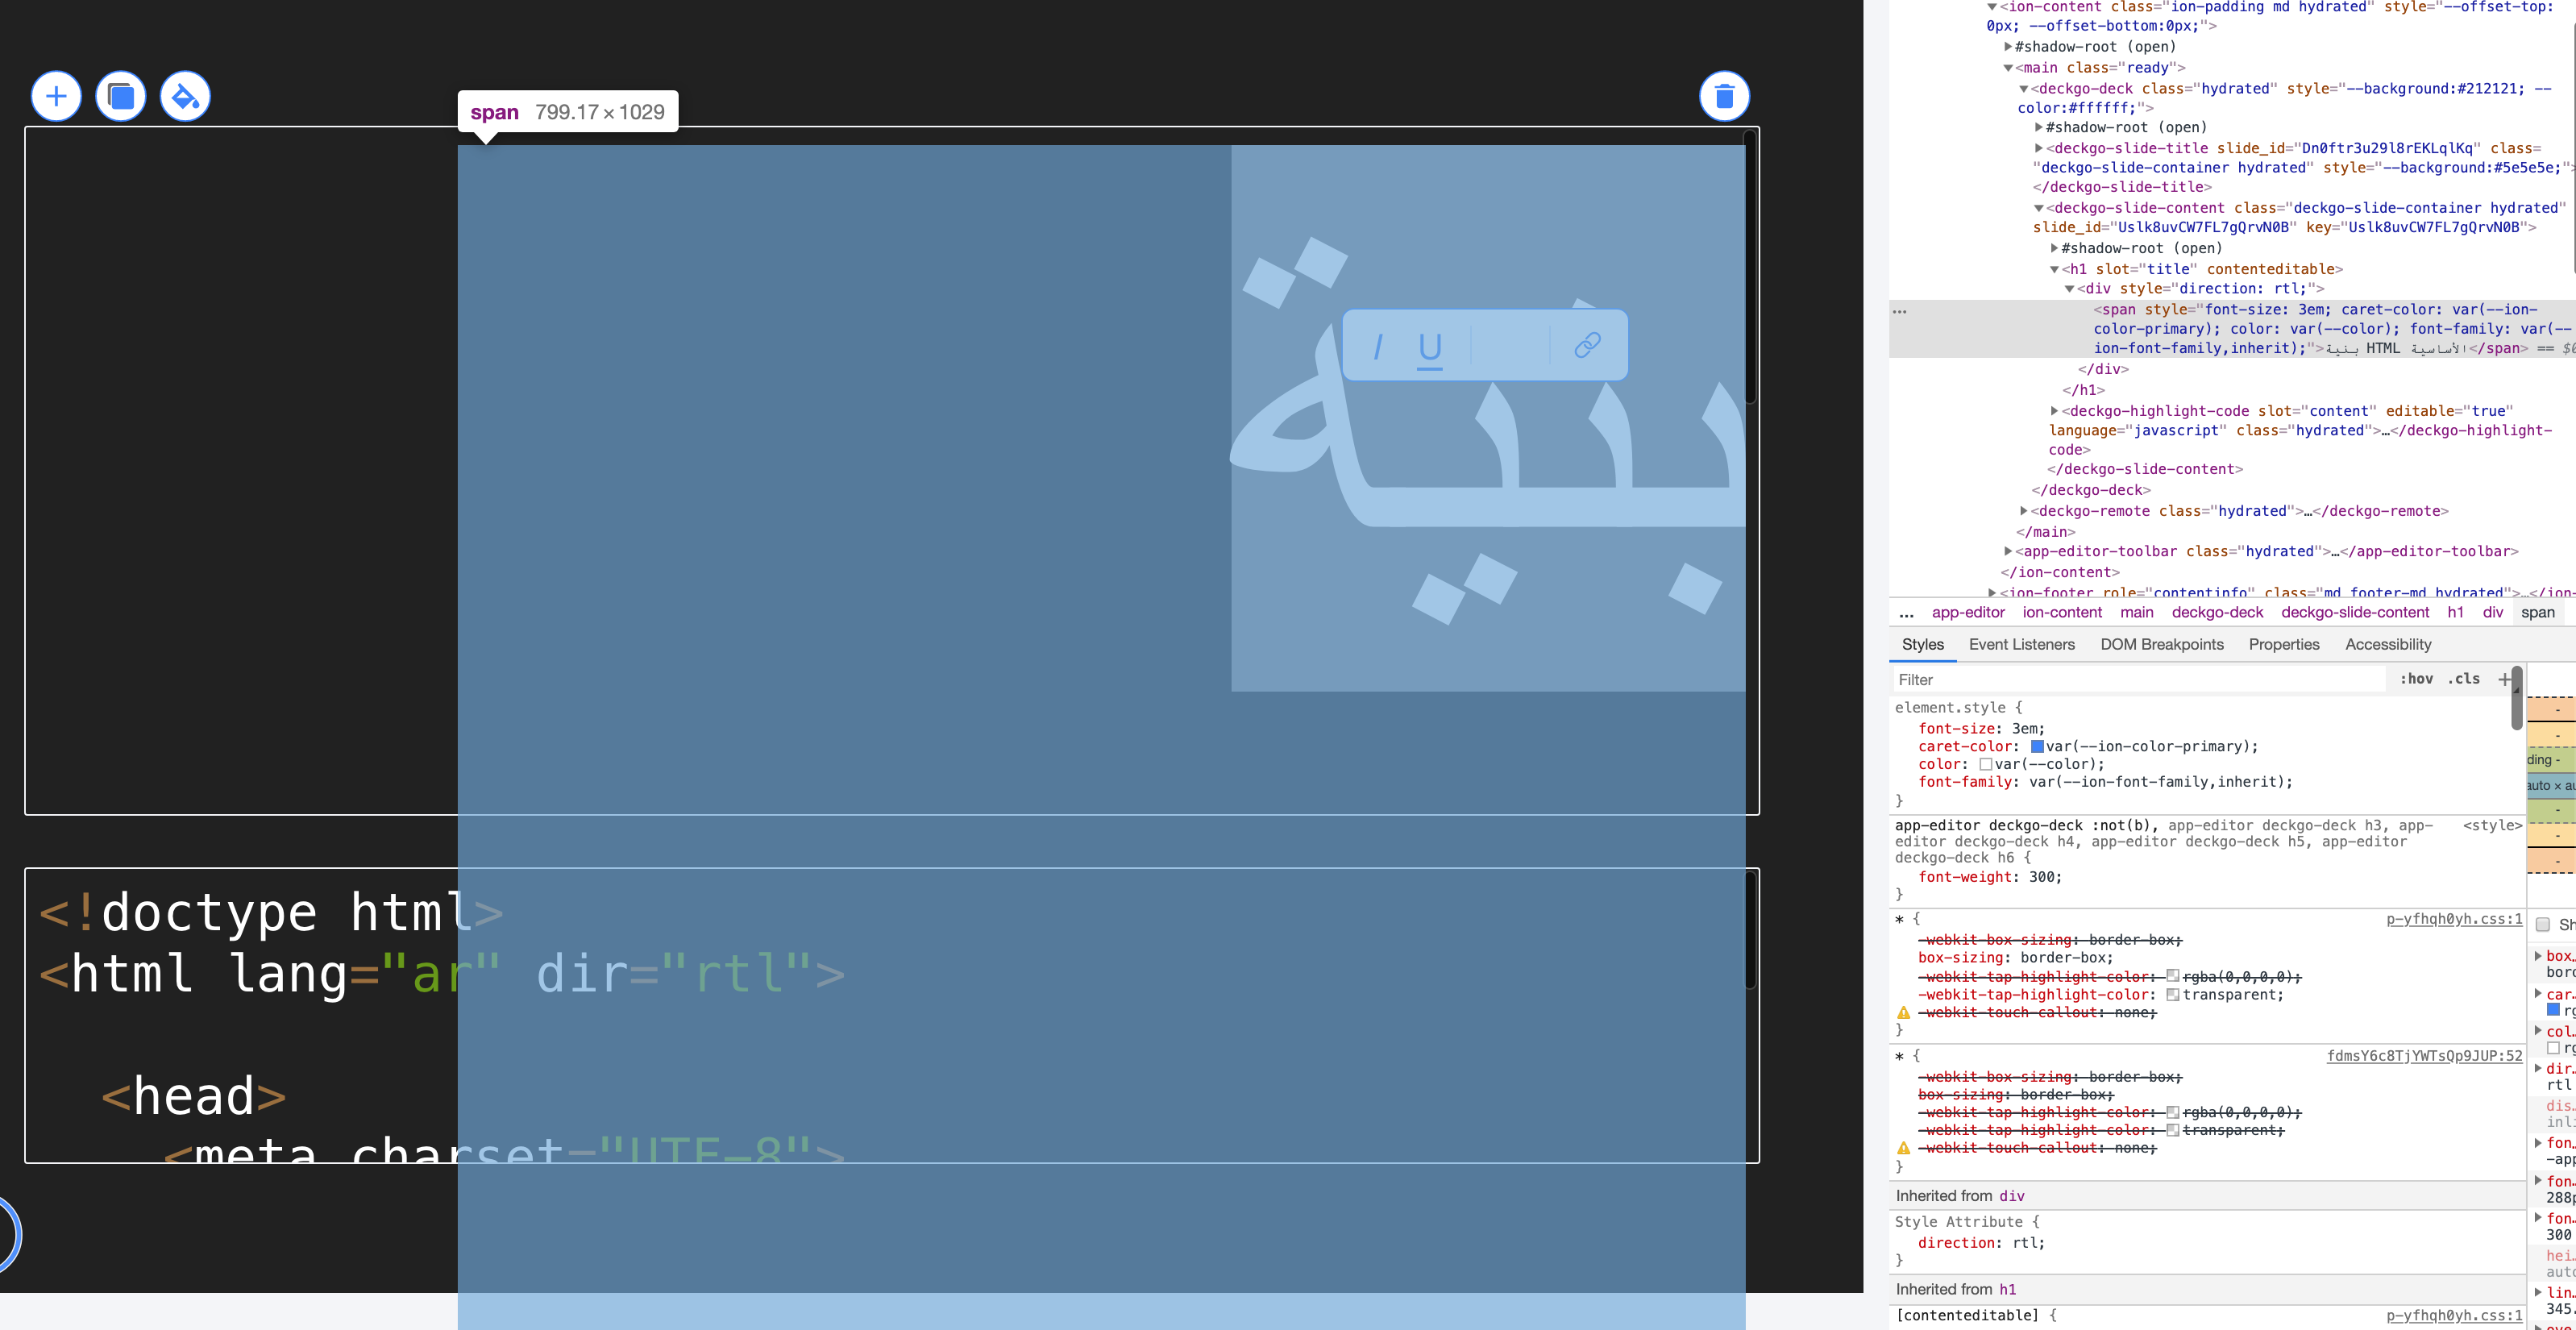Click the Styles pane vertical scrollbar
Image resolution: width=2576 pixels, height=1330 pixels.
coord(2516,699)
